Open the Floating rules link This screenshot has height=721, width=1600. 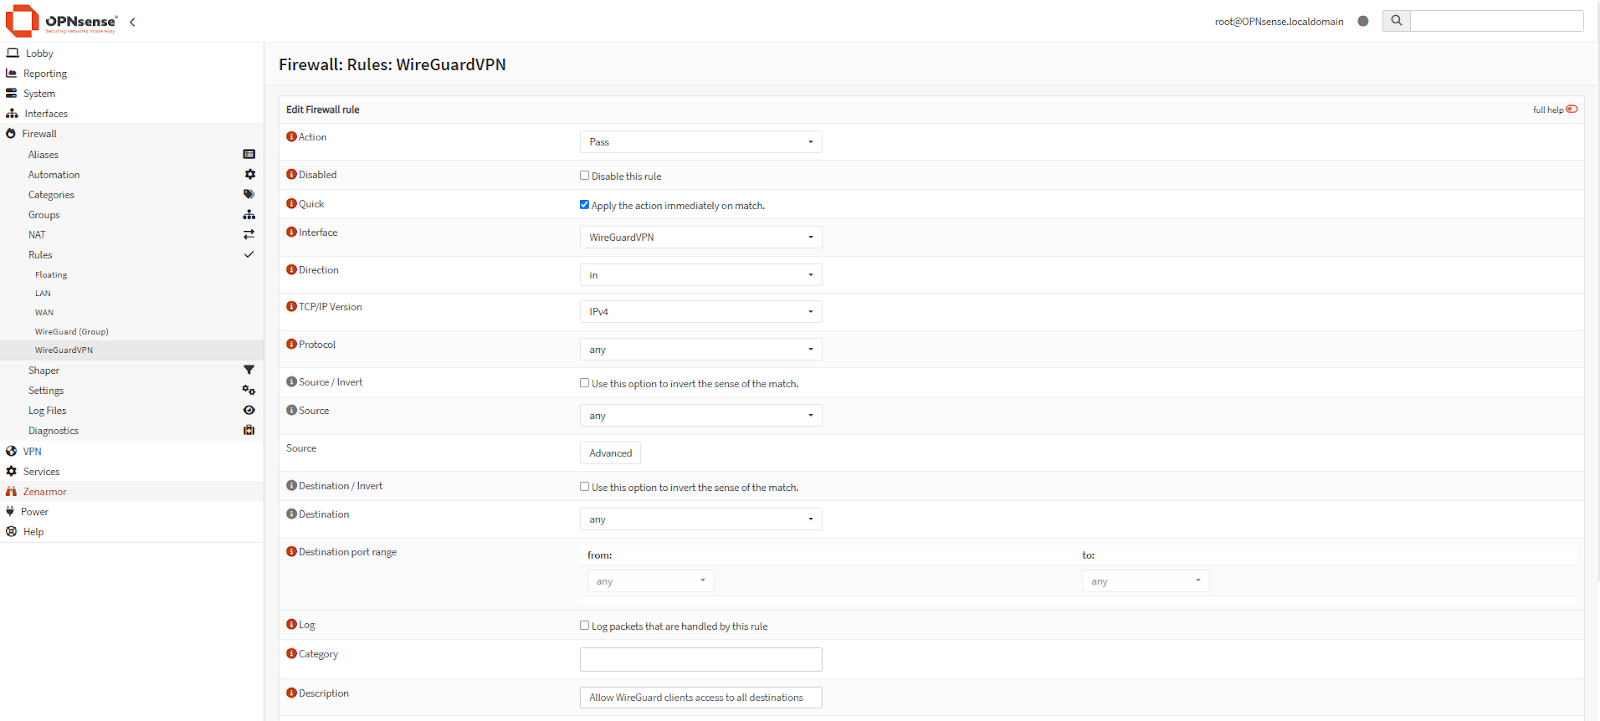coord(51,275)
